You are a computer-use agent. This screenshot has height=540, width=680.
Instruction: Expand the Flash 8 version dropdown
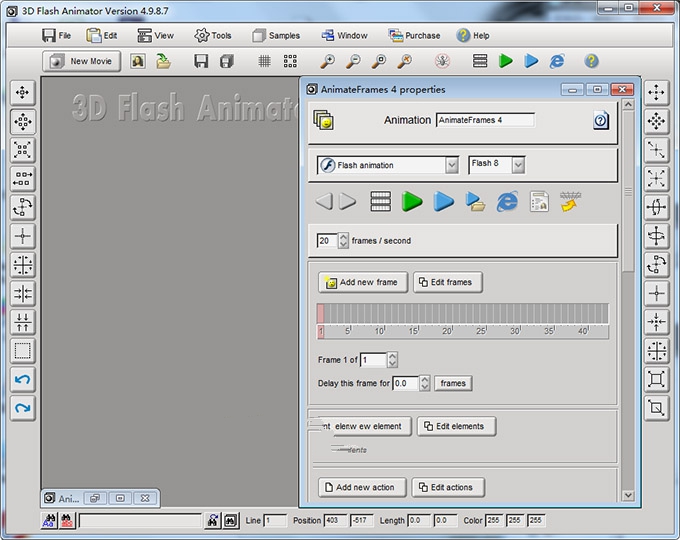[x=518, y=165]
